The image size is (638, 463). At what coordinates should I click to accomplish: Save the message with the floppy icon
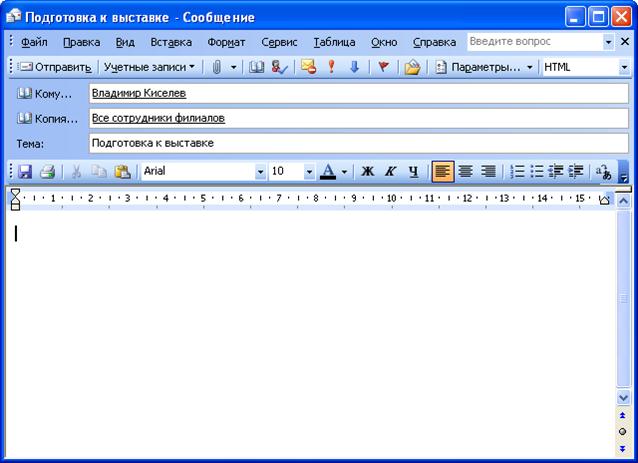(25, 171)
